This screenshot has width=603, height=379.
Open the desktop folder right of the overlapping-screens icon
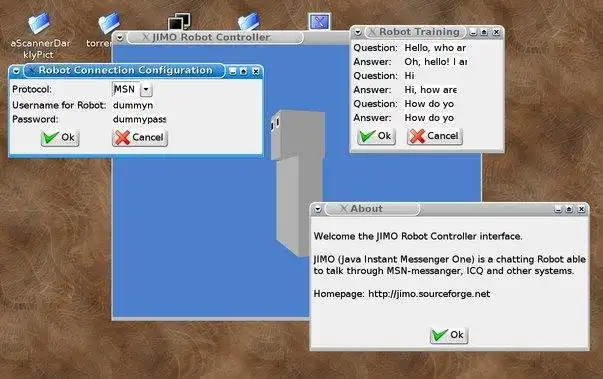tap(248, 22)
